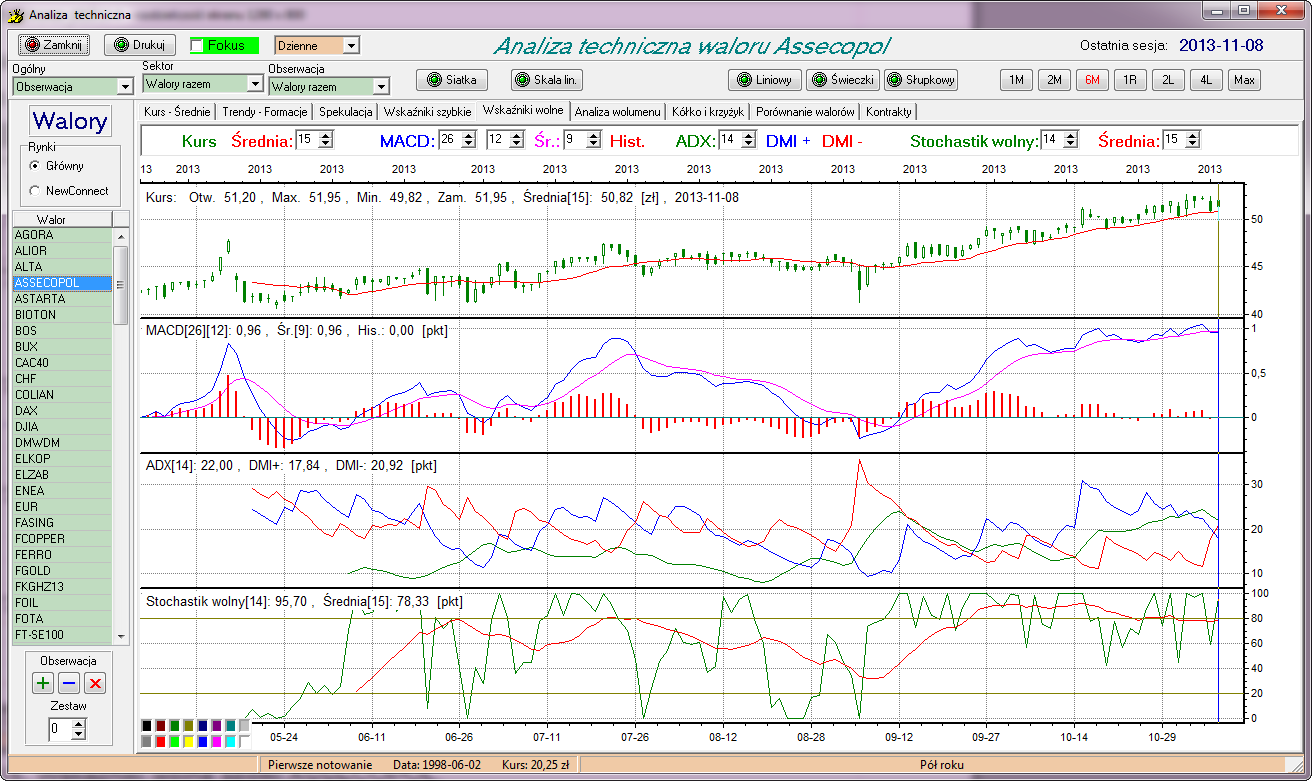Pick the yellow color swatch
Screen dimensions: 1312x781
tap(189, 742)
